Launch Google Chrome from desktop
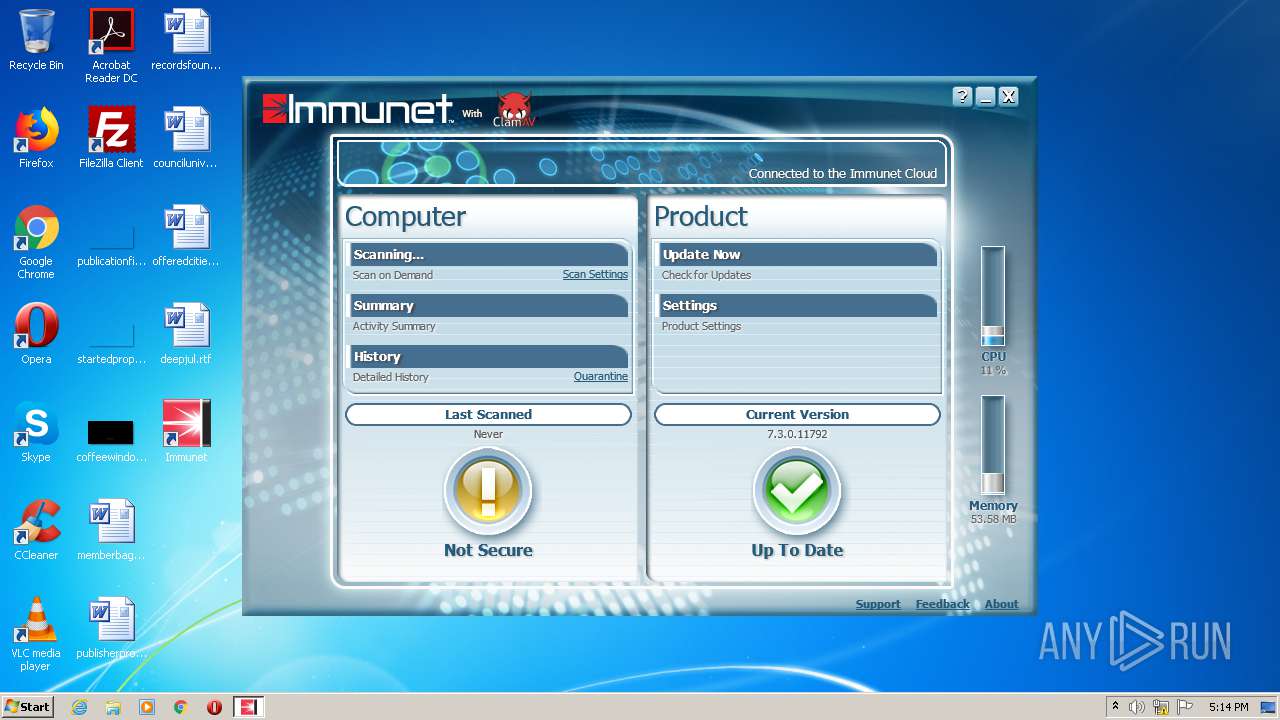 tap(36, 242)
